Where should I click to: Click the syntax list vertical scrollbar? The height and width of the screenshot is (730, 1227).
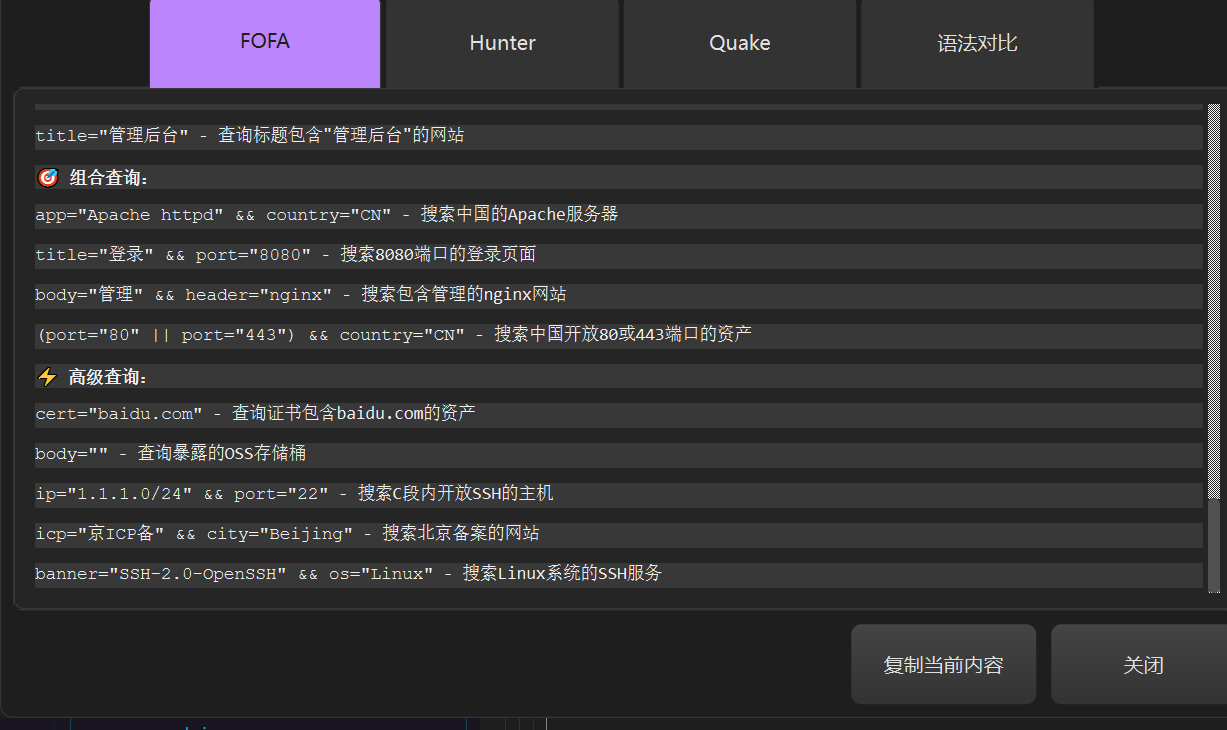1214,300
